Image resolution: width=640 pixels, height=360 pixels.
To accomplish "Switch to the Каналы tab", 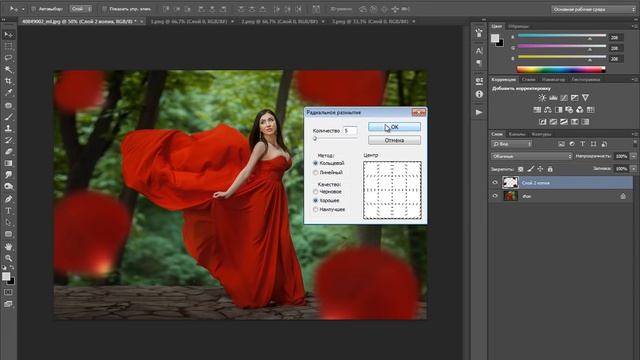I will coord(517,134).
